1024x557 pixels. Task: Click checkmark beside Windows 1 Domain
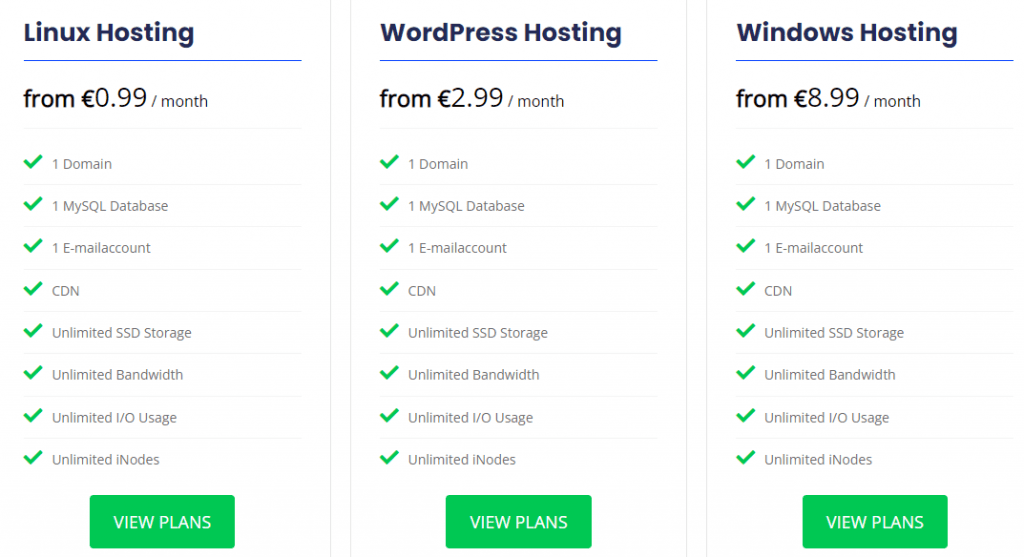pos(746,162)
